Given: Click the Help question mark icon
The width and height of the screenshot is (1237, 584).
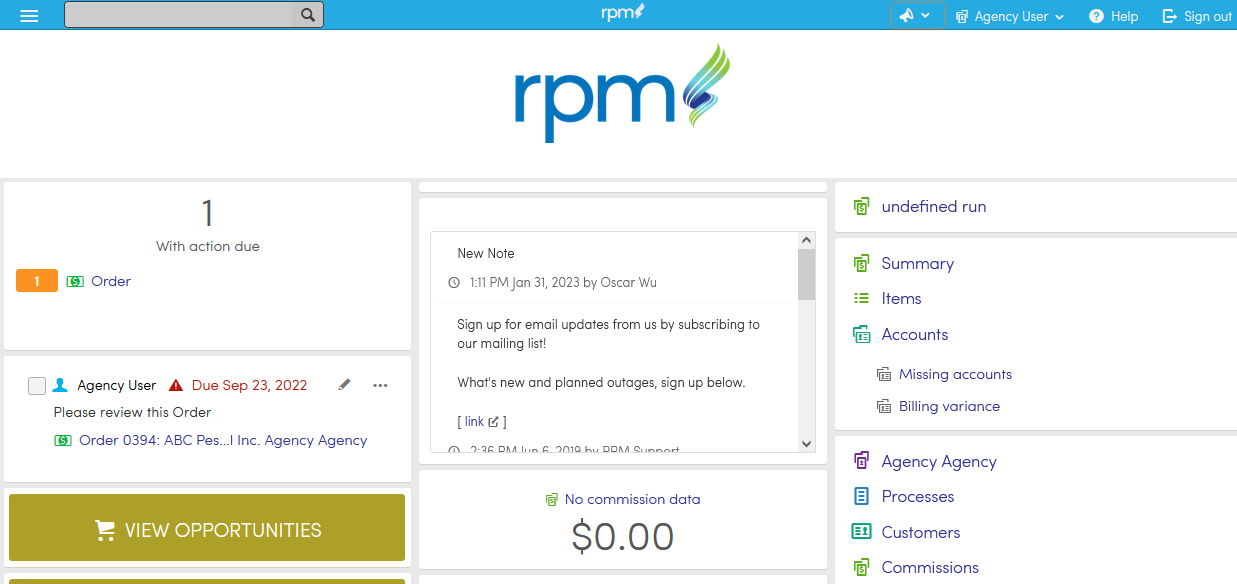Looking at the screenshot, I should point(1096,16).
